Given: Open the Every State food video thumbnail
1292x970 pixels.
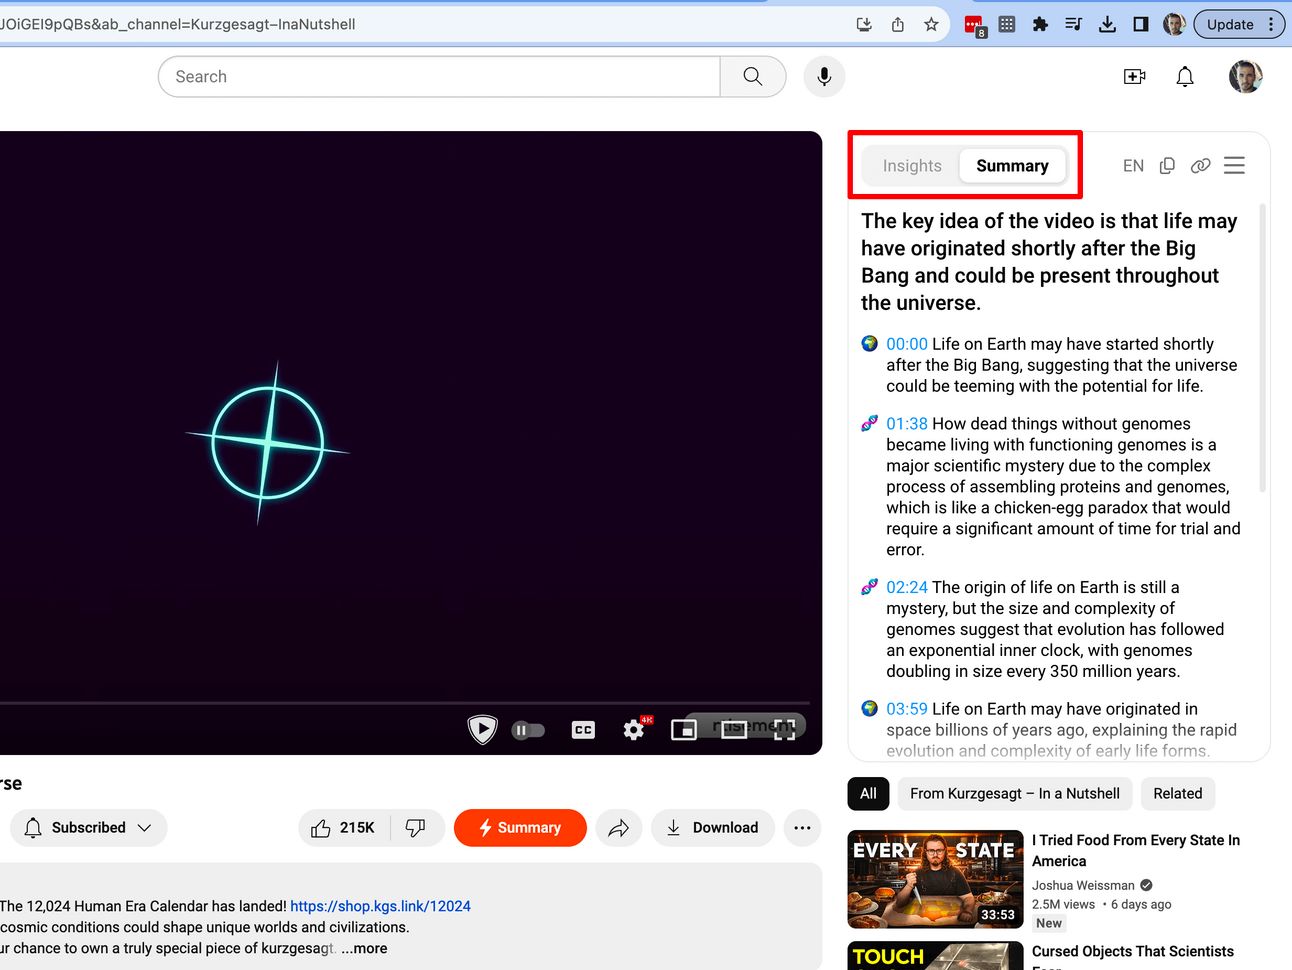Looking at the screenshot, I should point(935,880).
